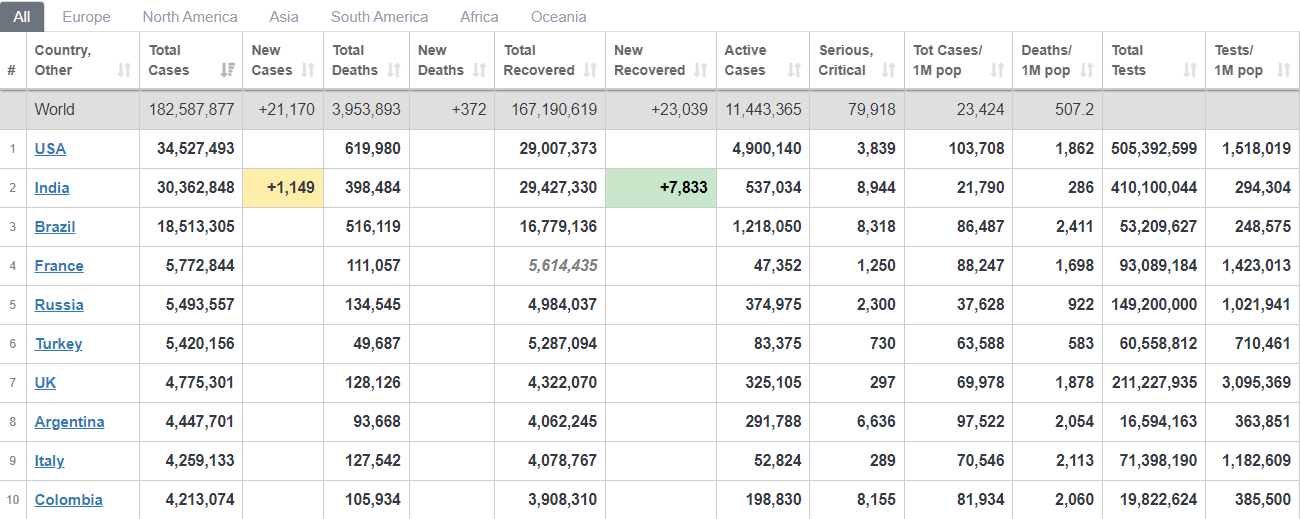Click USA total deaths 619,980
Image resolution: width=1300 pixels, height=519 pixels.
click(x=372, y=149)
